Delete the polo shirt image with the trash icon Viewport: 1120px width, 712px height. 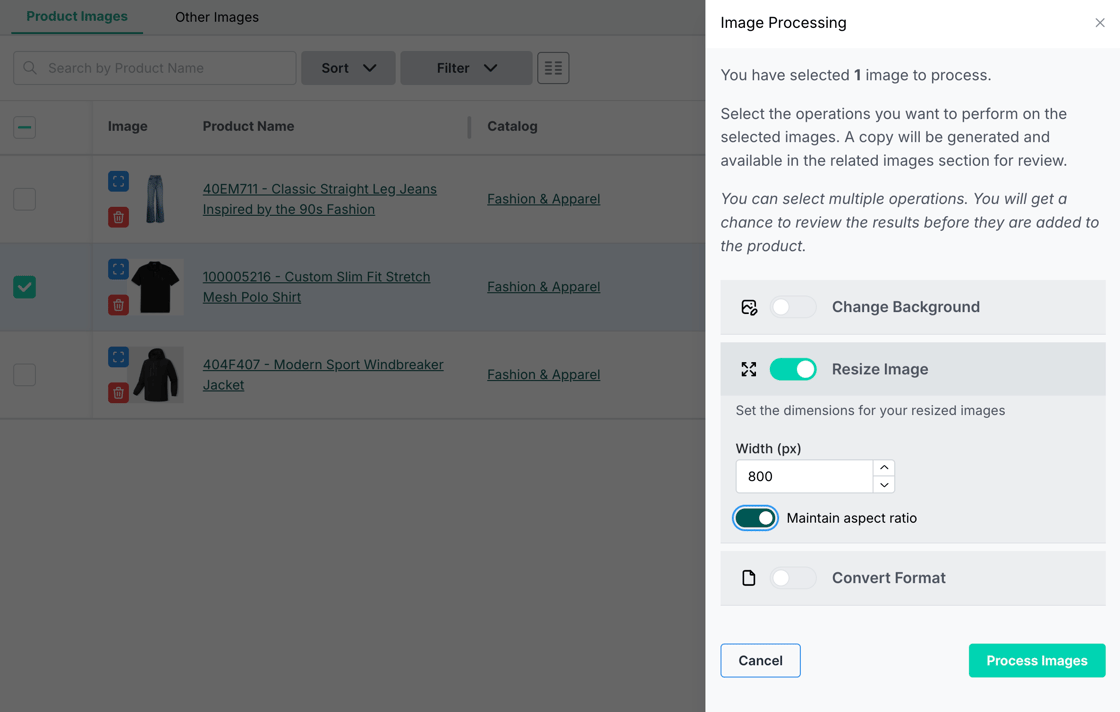118,305
